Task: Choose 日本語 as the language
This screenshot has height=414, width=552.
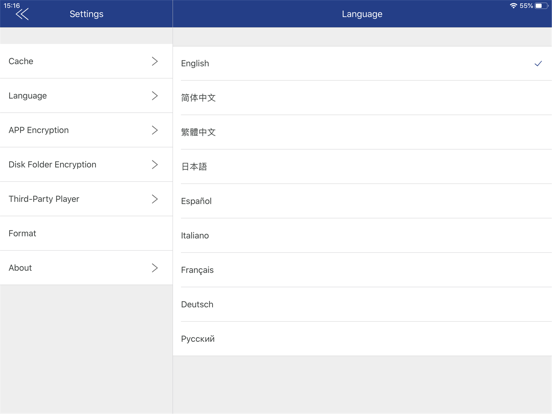Action: coord(362,167)
